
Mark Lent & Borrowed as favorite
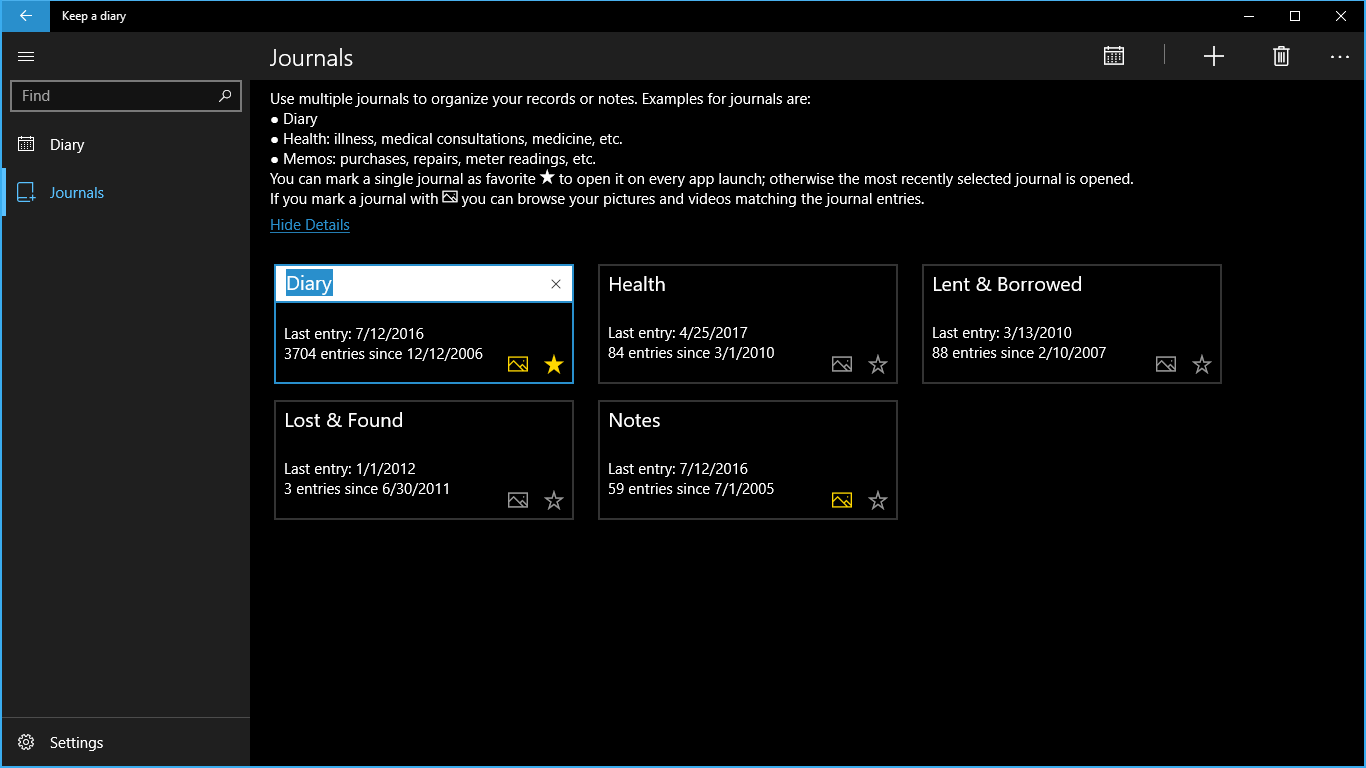[x=1202, y=364]
